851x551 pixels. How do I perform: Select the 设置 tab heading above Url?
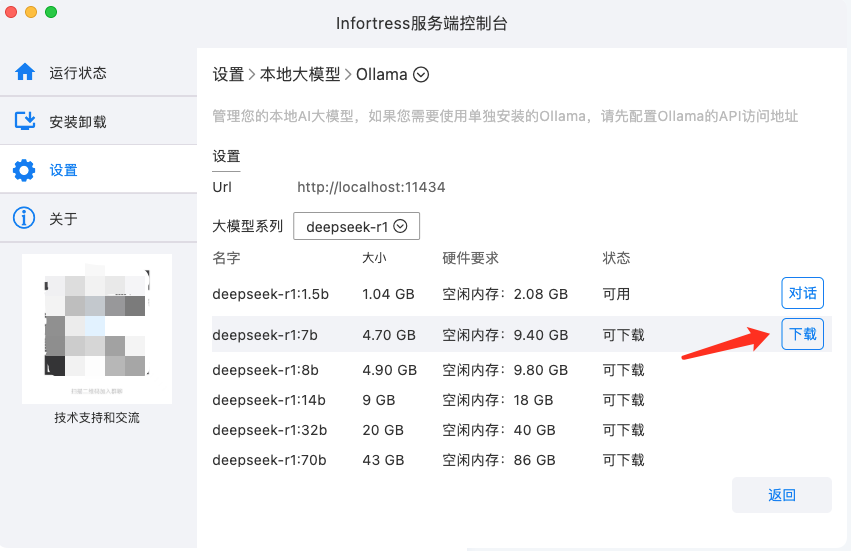coord(226,157)
